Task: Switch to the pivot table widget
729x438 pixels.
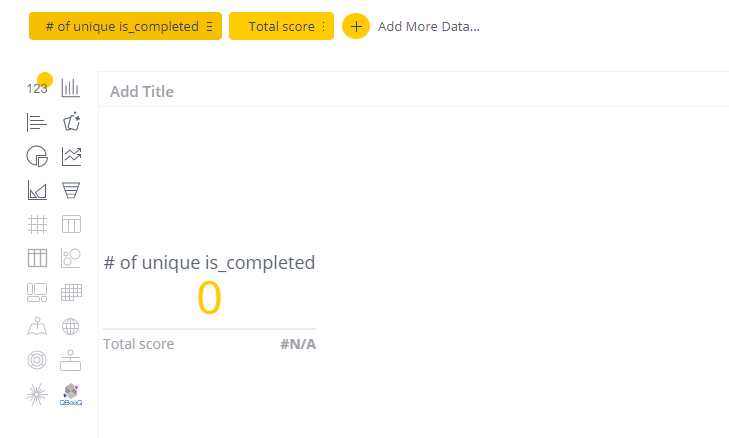Action: tap(37, 258)
